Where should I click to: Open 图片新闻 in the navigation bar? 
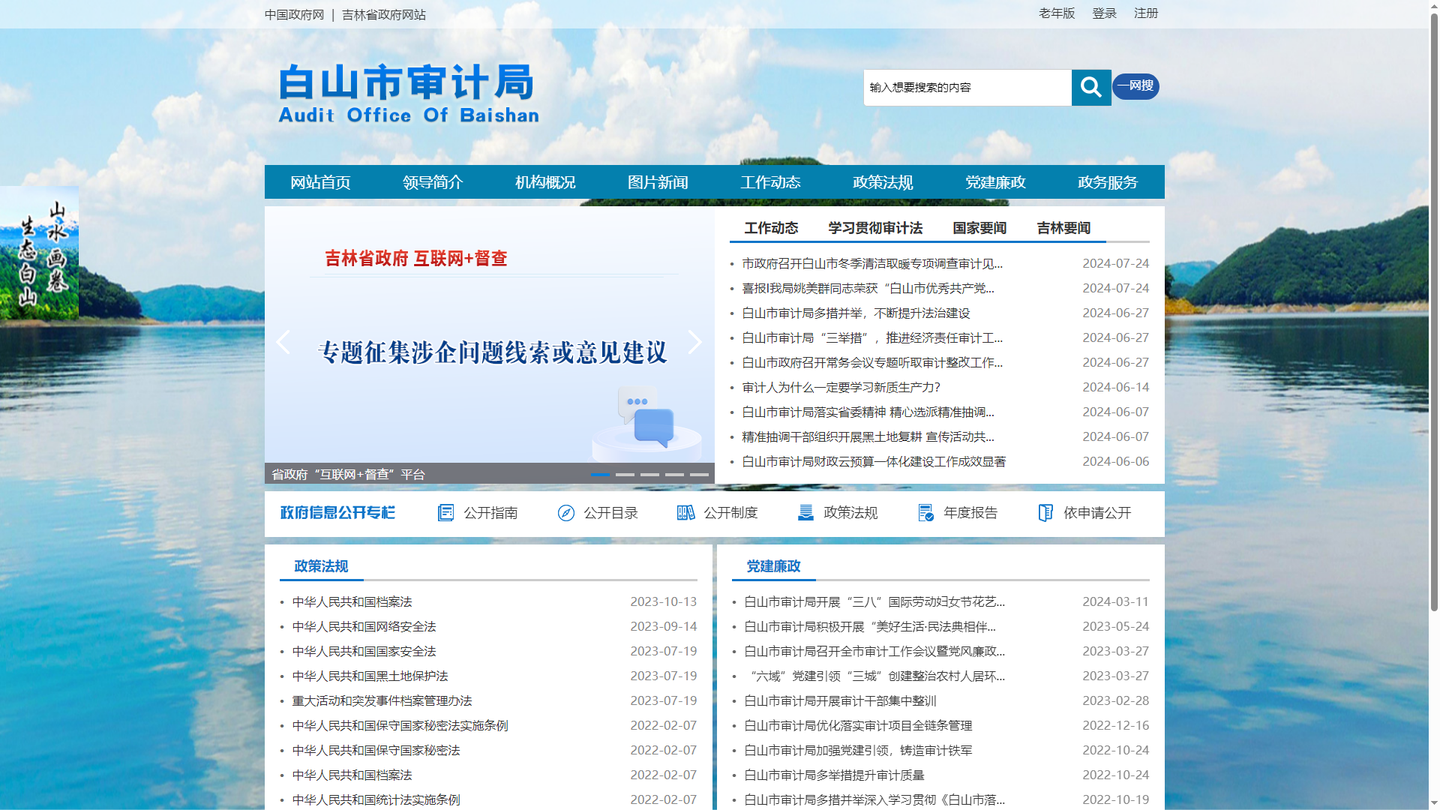pyautogui.click(x=658, y=182)
